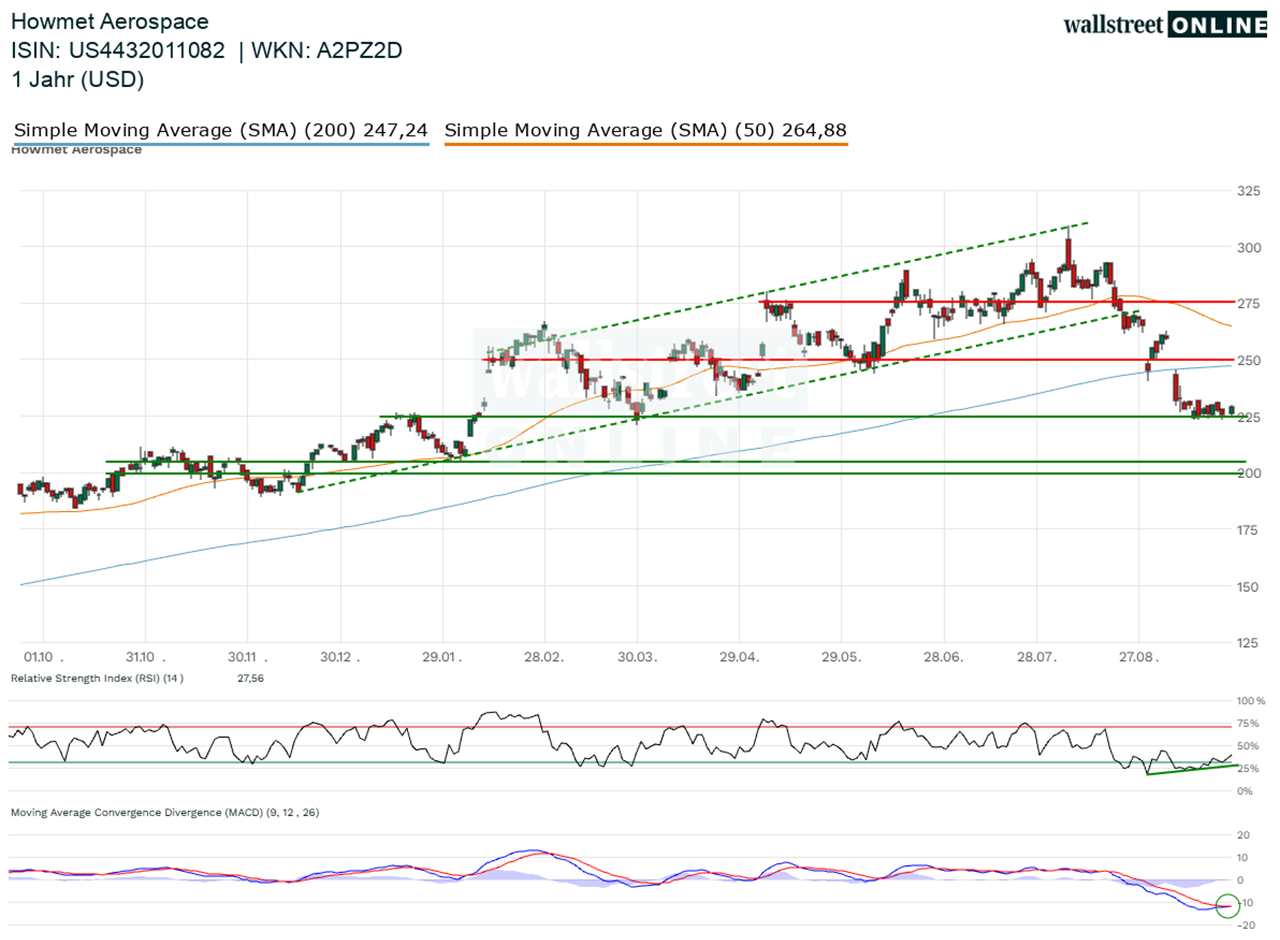Click the MACD axis label 20
1280x940 pixels.
coord(1243,835)
